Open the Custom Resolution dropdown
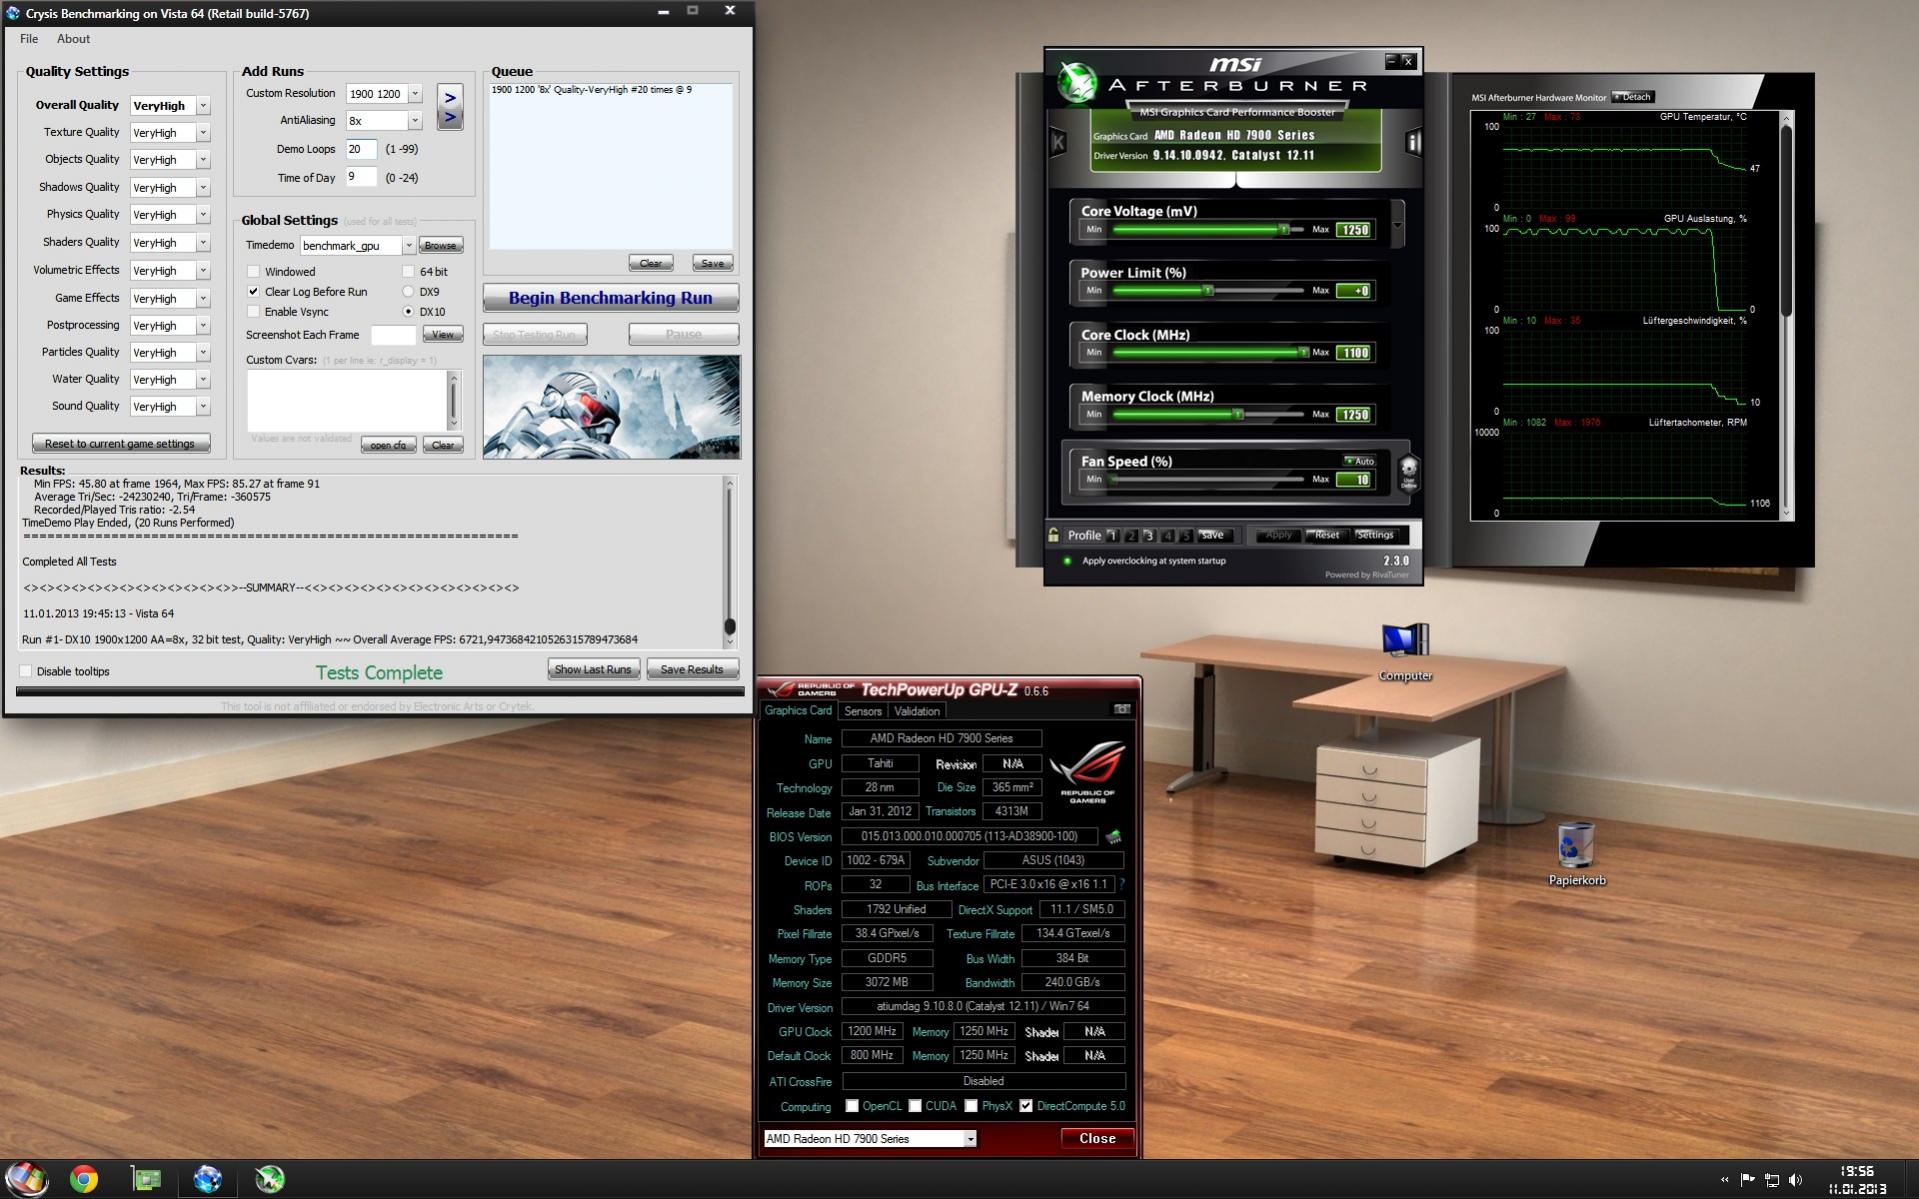The height and width of the screenshot is (1199, 1919). [x=415, y=93]
